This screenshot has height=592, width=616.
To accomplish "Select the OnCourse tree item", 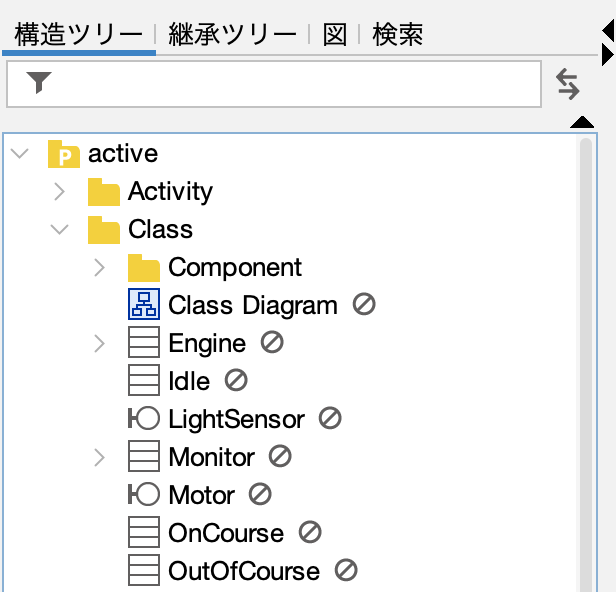I will 226,533.
